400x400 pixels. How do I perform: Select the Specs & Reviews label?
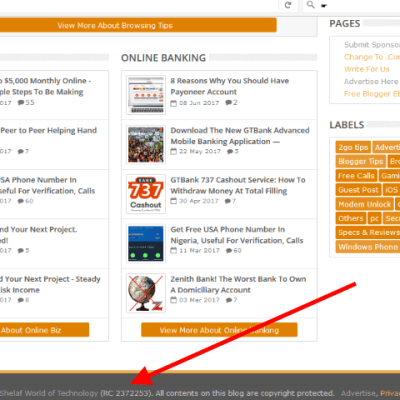click(368, 232)
